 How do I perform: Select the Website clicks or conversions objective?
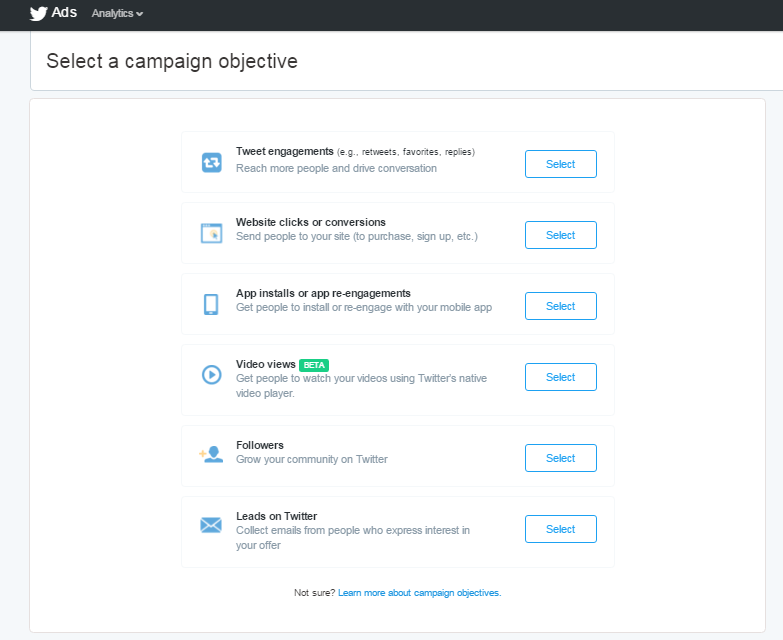point(561,235)
